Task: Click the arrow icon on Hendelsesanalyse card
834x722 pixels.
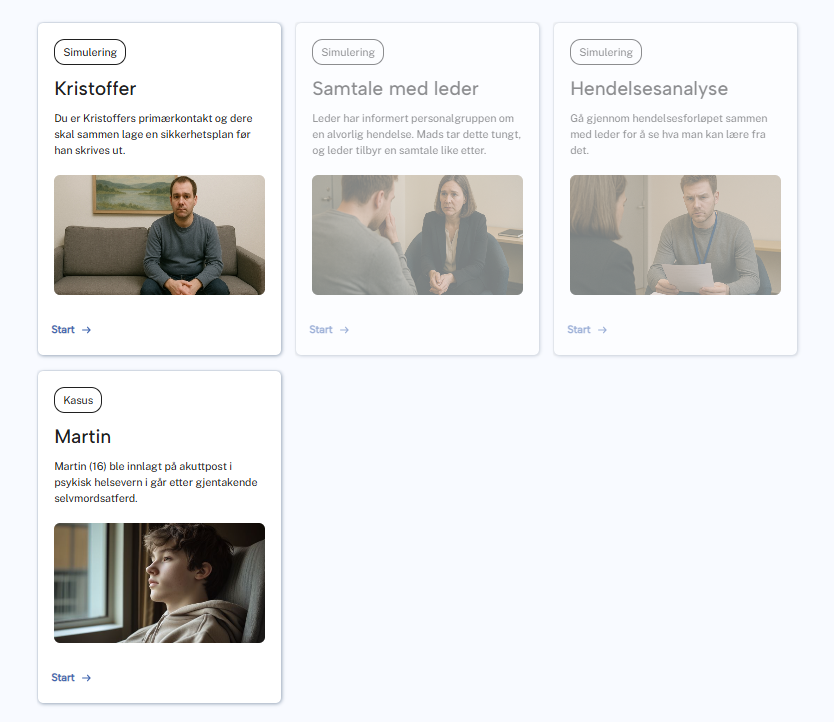Action: (x=603, y=330)
